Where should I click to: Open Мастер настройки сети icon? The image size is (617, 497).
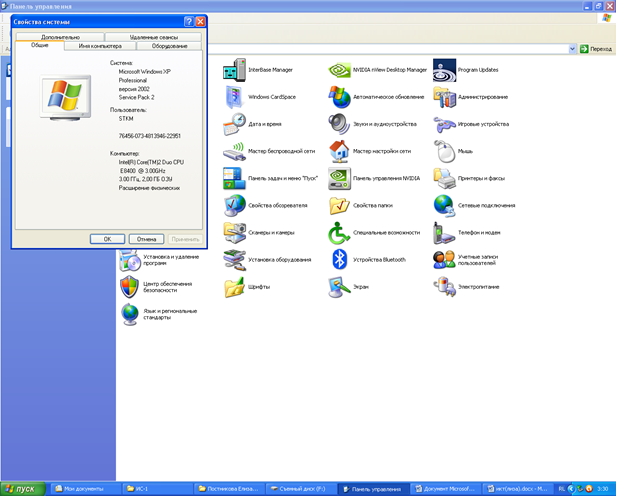339,151
